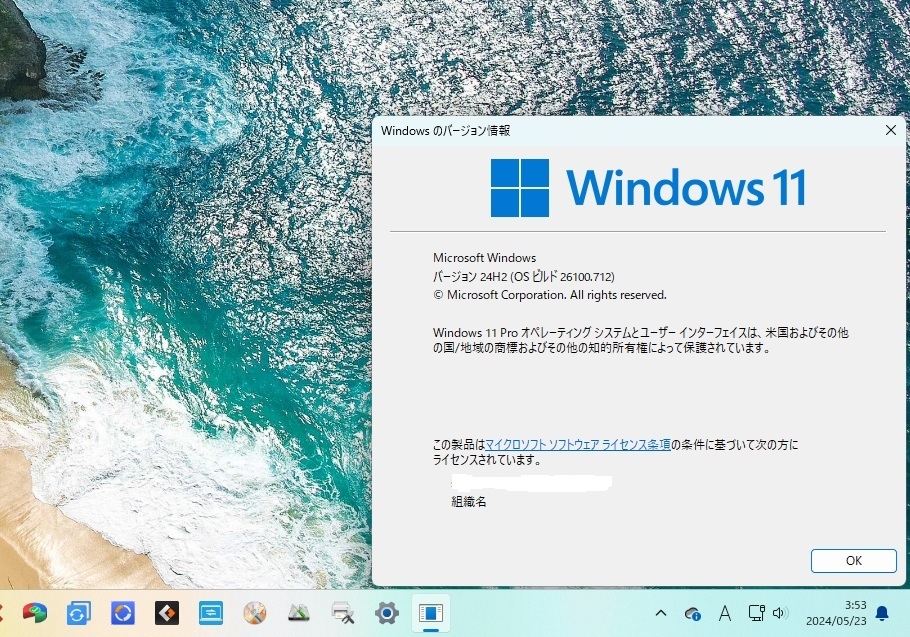Open the red-green disk app with green checkmark in taskbar
The width and height of the screenshot is (910, 637).
tap(35, 613)
